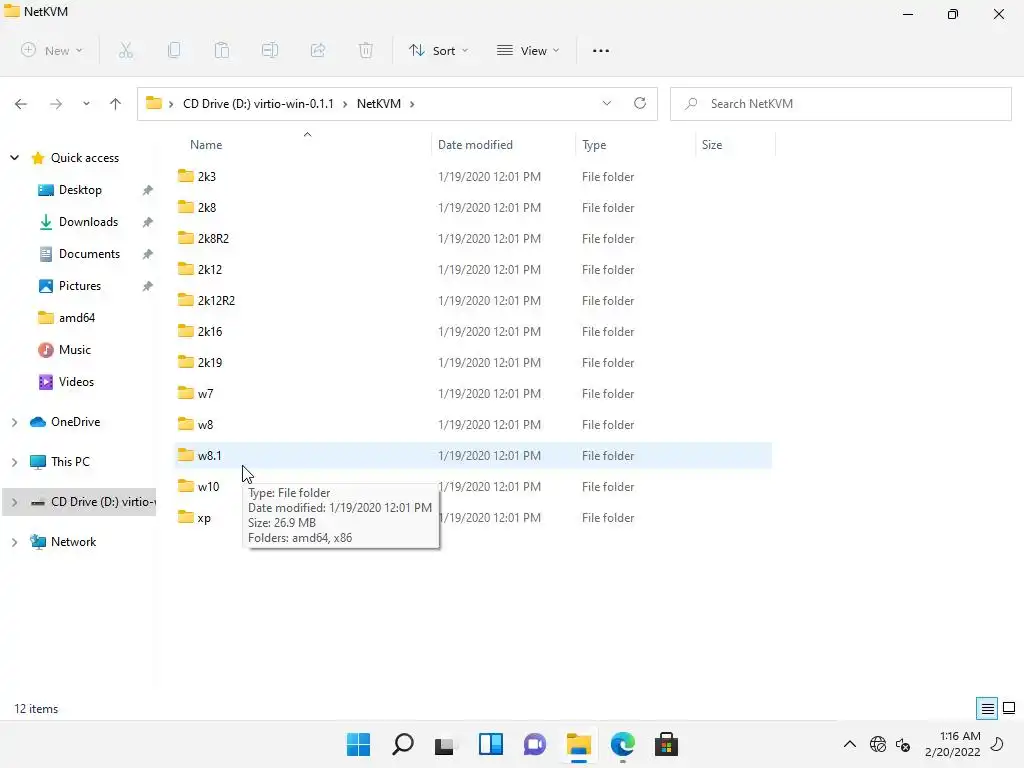Select Desktop in Quick access

pyautogui.click(x=80, y=190)
